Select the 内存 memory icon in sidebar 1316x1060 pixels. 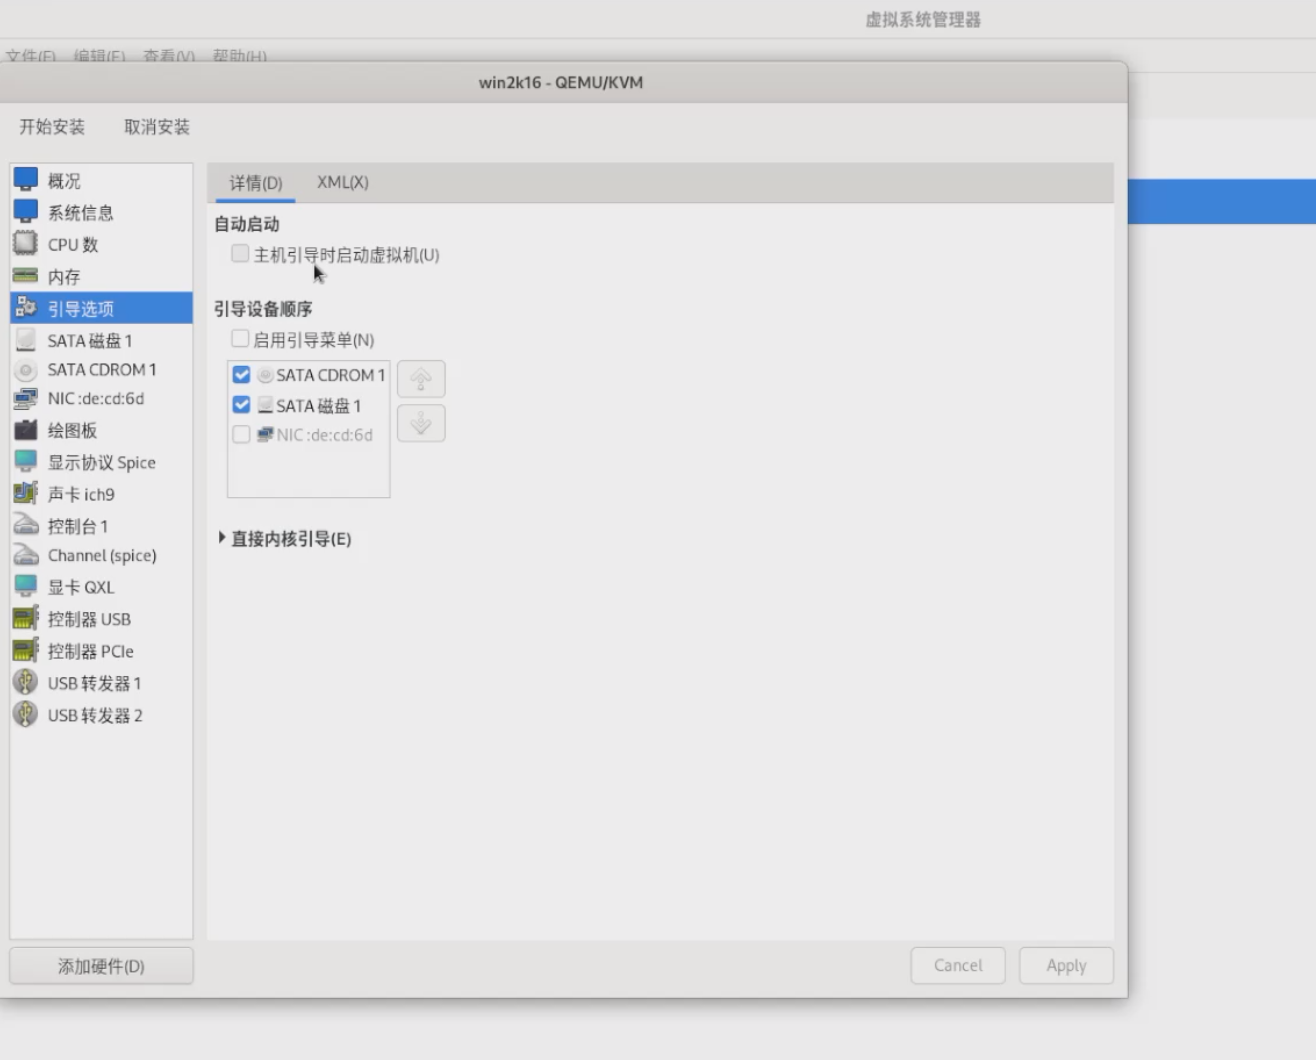point(25,276)
